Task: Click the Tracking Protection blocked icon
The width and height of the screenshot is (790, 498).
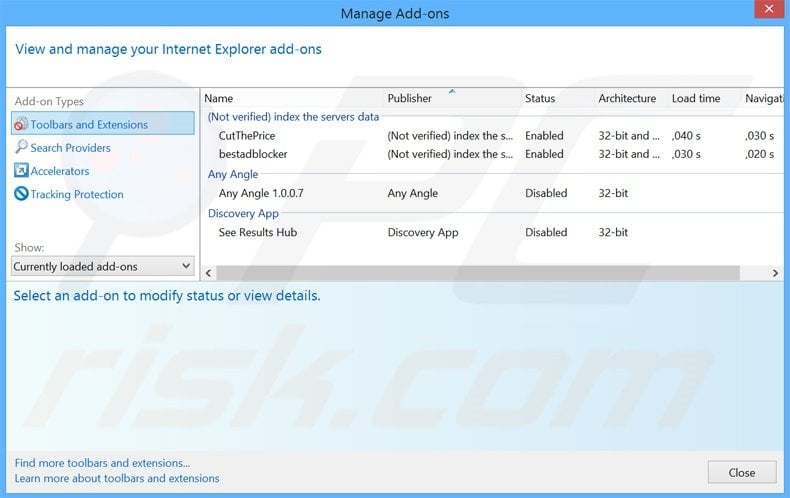Action: point(21,194)
